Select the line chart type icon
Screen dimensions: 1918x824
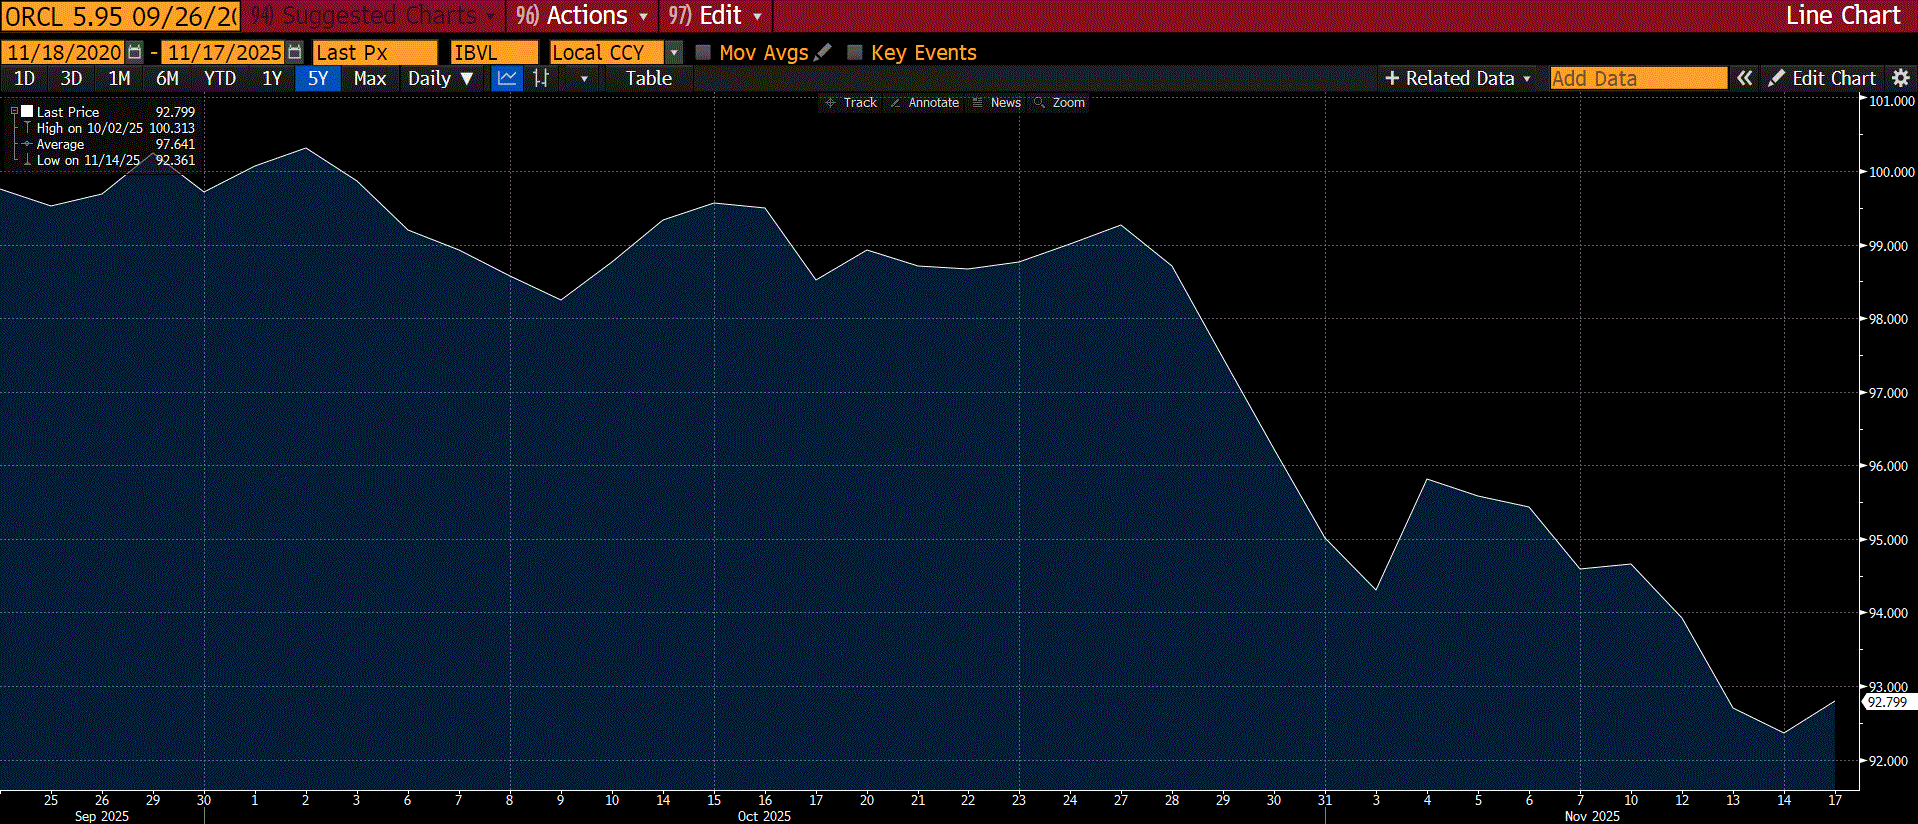pos(507,78)
